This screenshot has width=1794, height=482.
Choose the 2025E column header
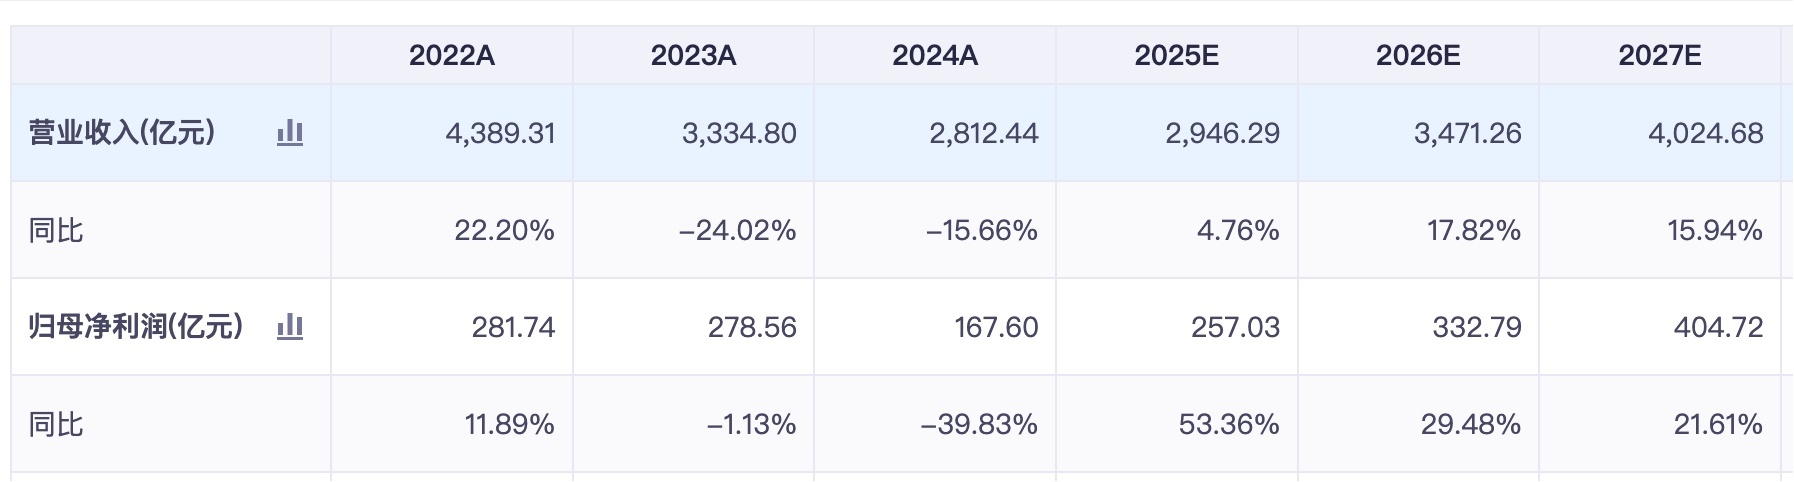[x=1176, y=56]
